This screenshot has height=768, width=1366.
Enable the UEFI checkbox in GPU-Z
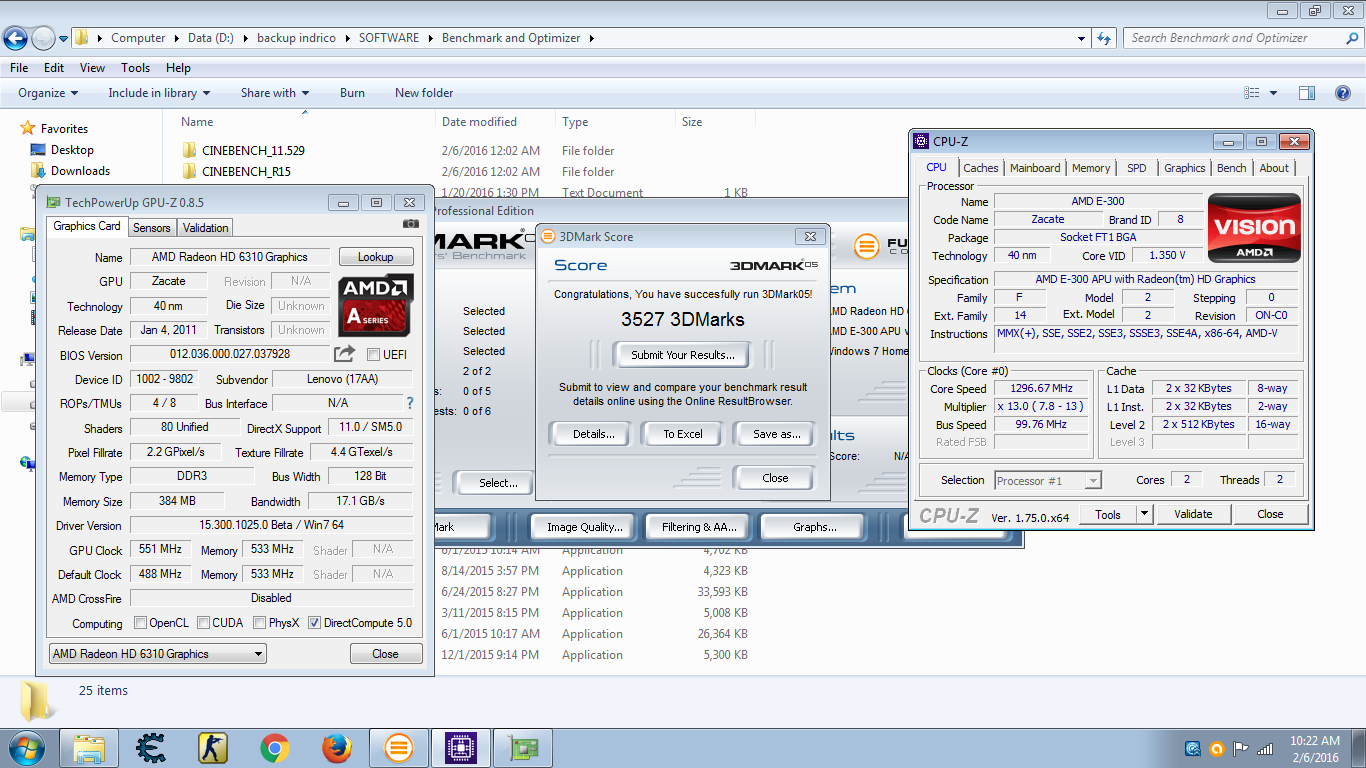click(x=374, y=355)
